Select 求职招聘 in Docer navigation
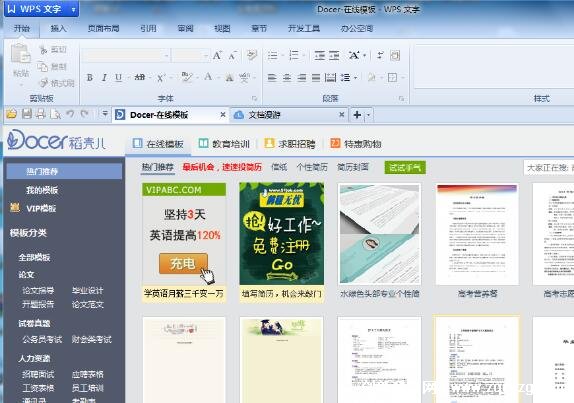 click(x=290, y=144)
